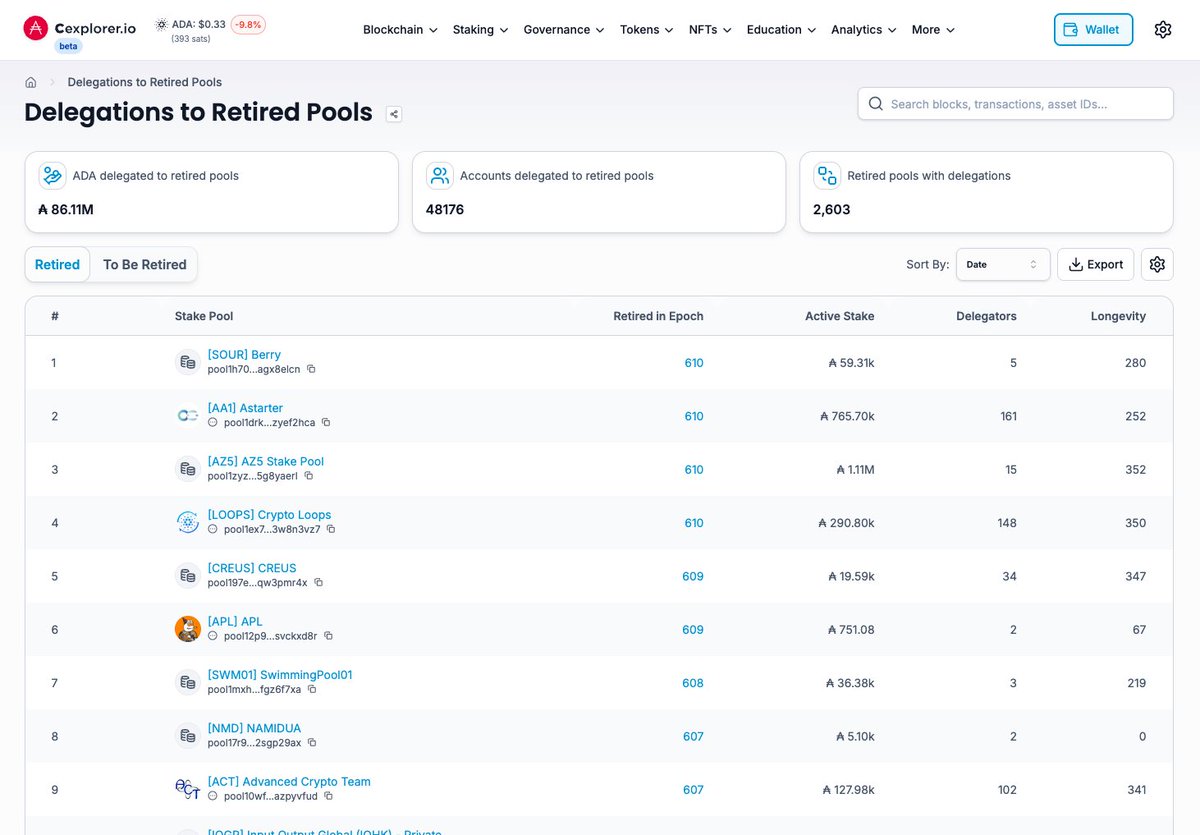Click the share icon beside page title
The height and width of the screenshot is (835, 1200).
[394, 114]
